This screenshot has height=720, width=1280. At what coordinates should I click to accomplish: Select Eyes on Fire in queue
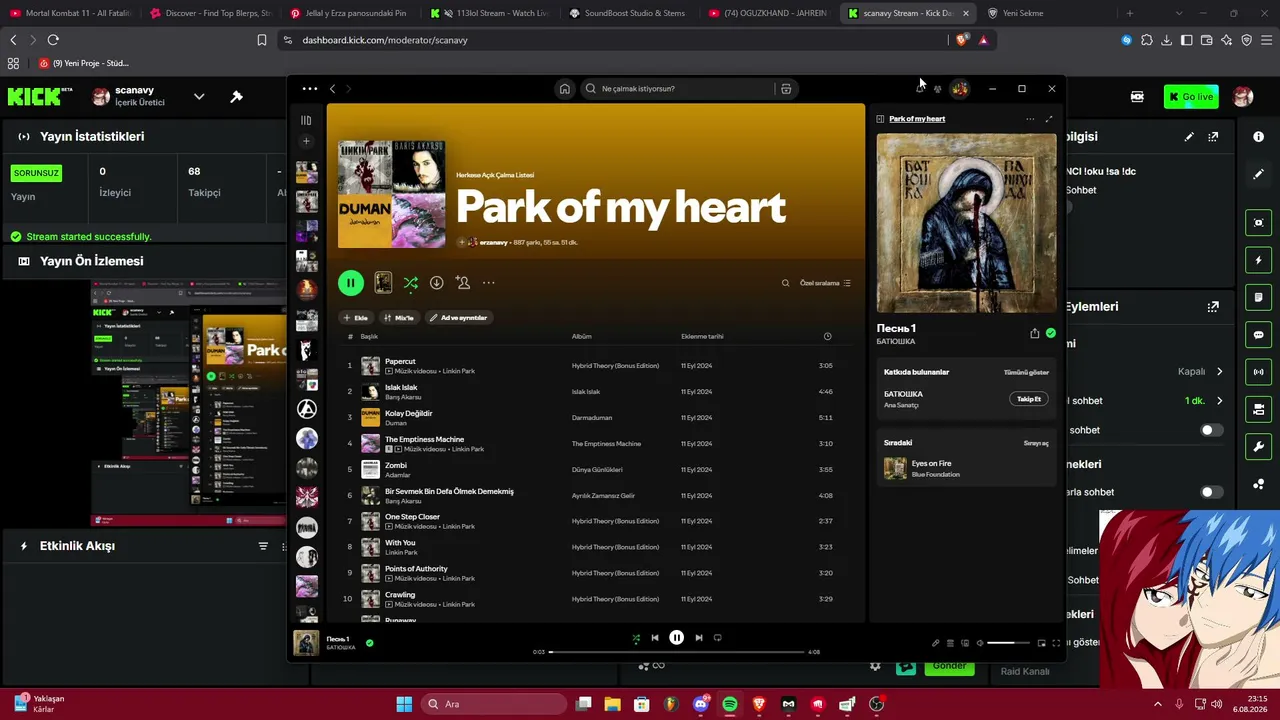pos(966,469)
